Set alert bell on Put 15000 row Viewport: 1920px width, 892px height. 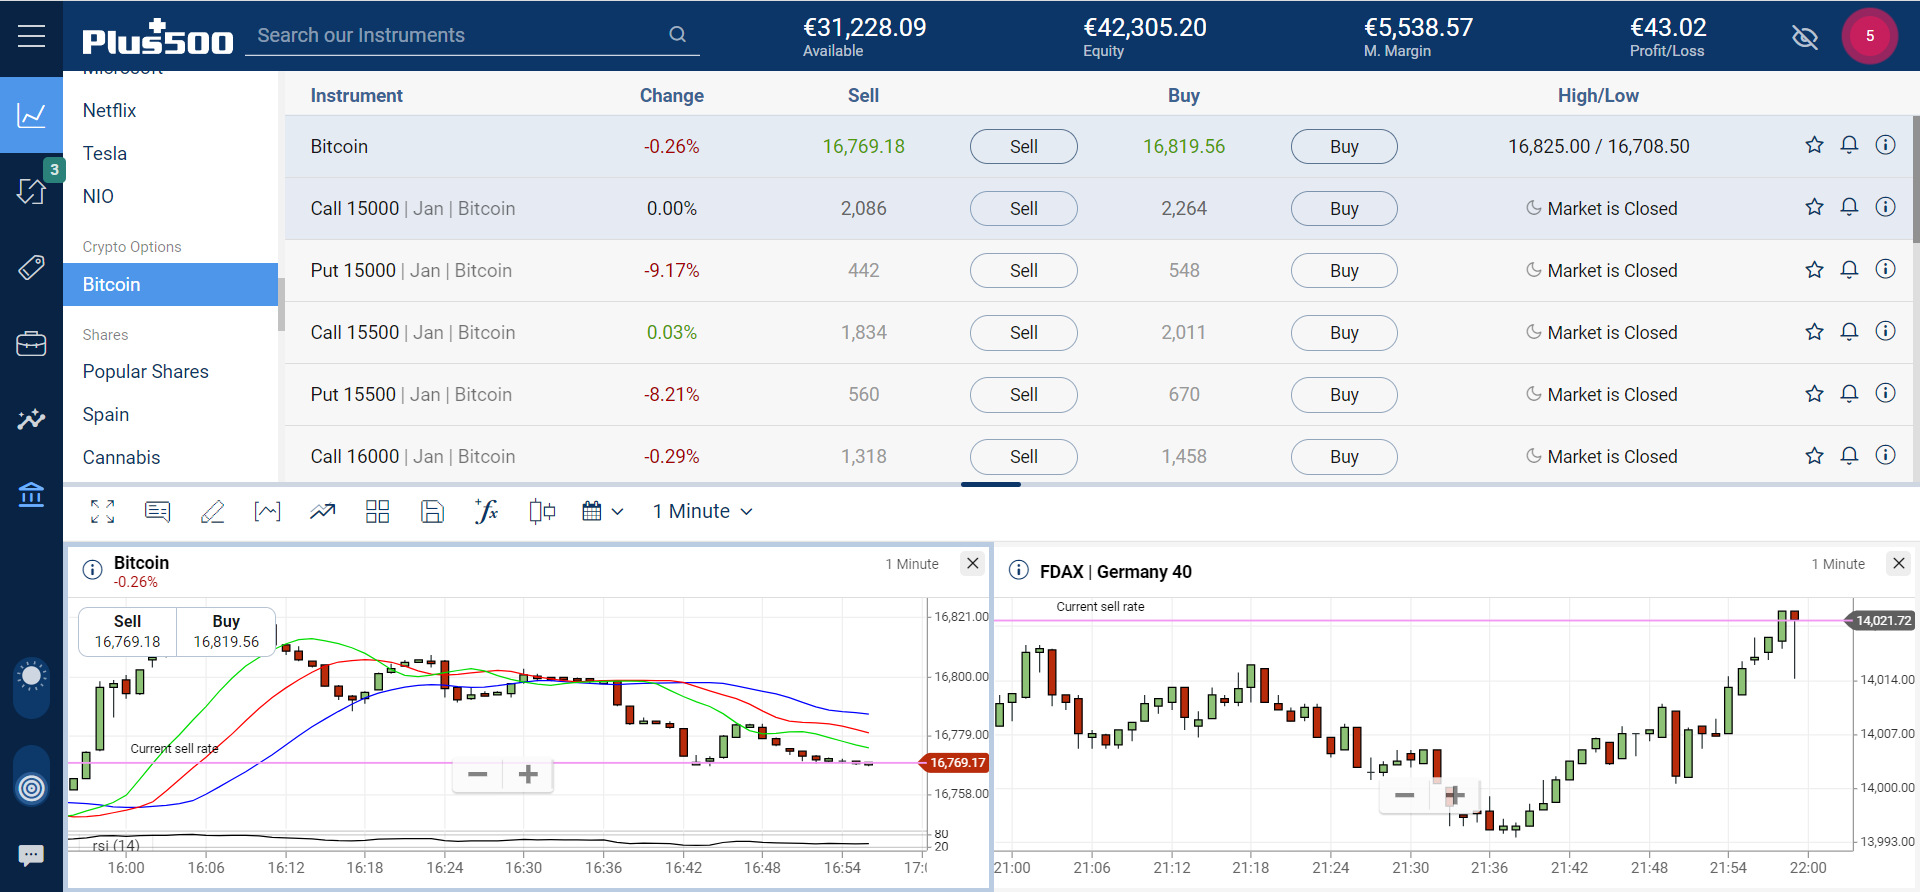pyautogui.click(x=1849, y=269)
